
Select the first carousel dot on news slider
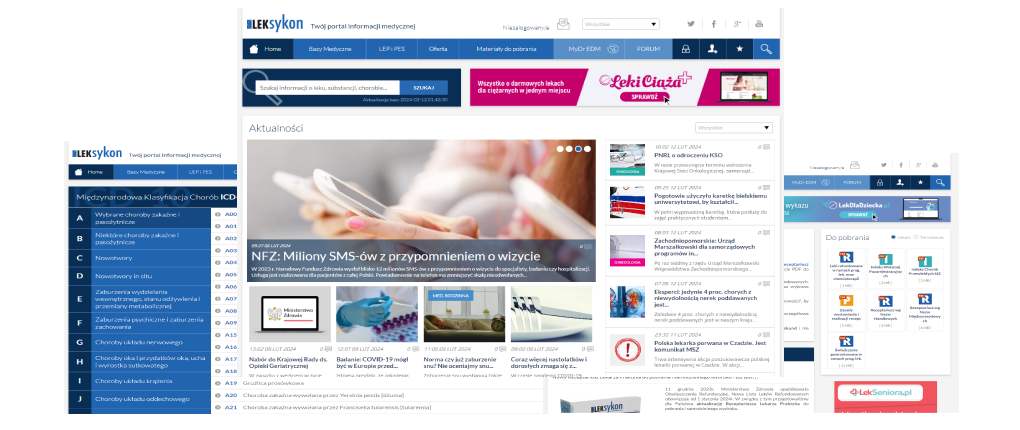pos(560,148)
